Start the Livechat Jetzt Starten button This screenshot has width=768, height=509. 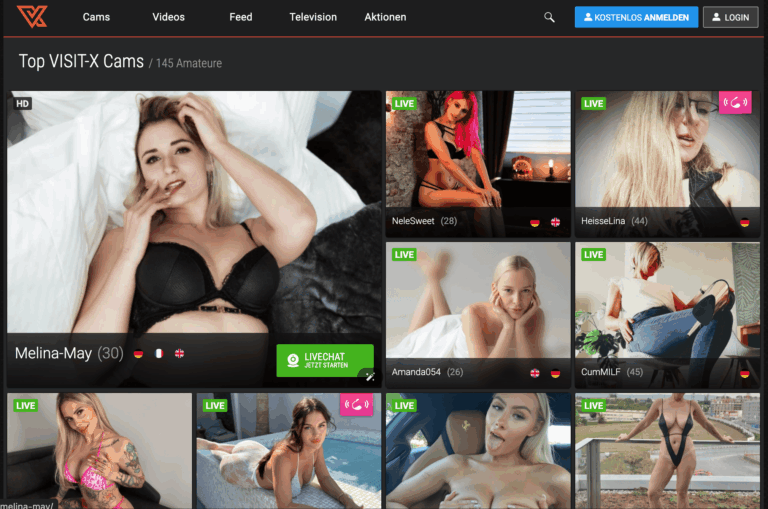click(x=325, y=360)
